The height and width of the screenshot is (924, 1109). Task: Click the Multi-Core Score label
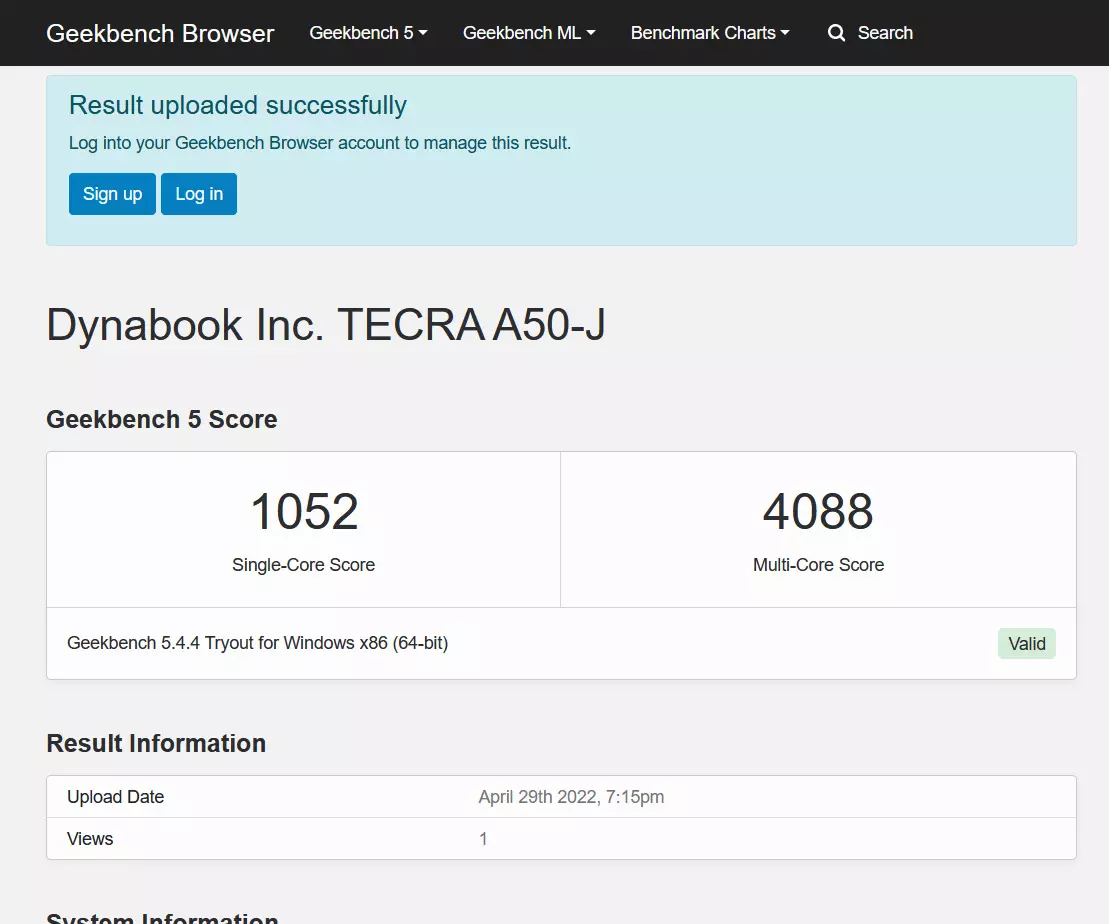point(818,565)
